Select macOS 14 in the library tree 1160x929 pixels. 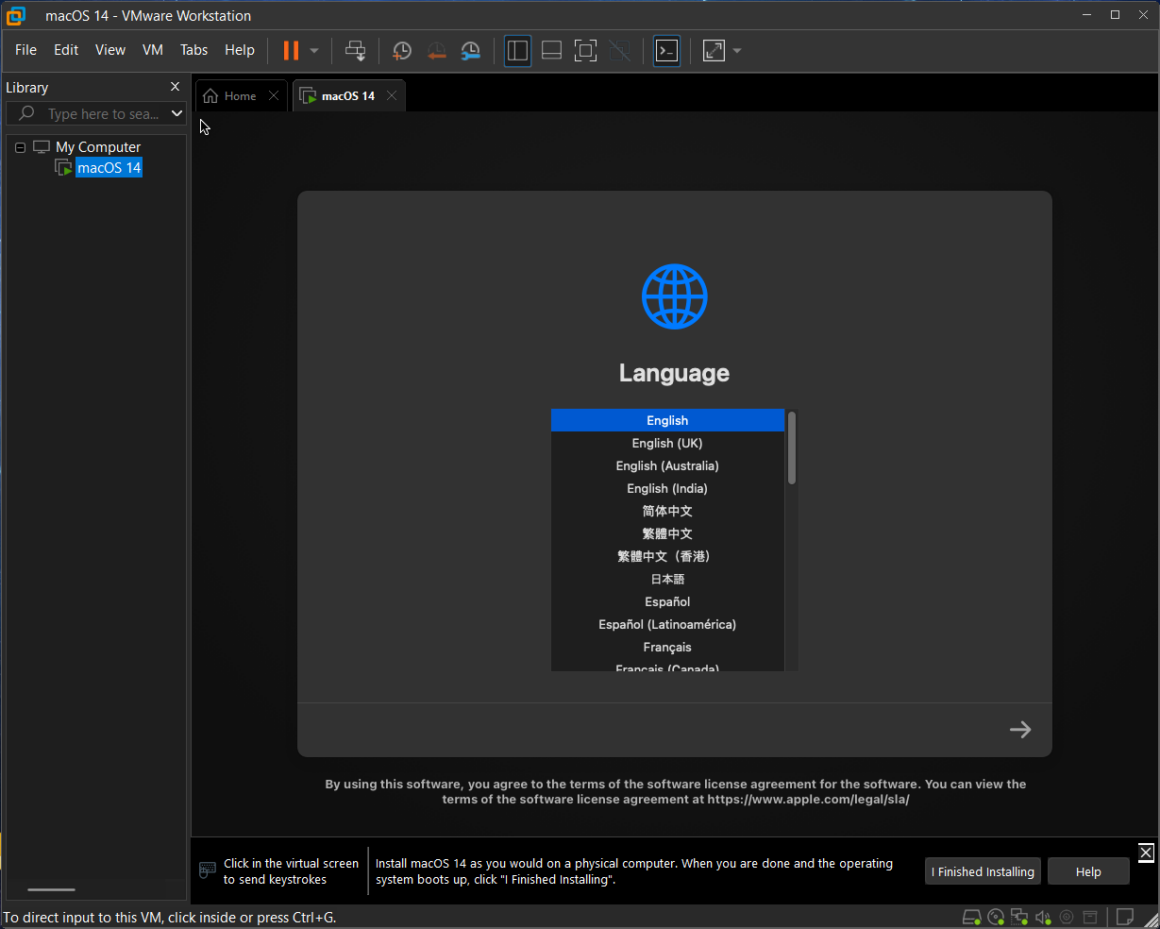click(109, 168)
